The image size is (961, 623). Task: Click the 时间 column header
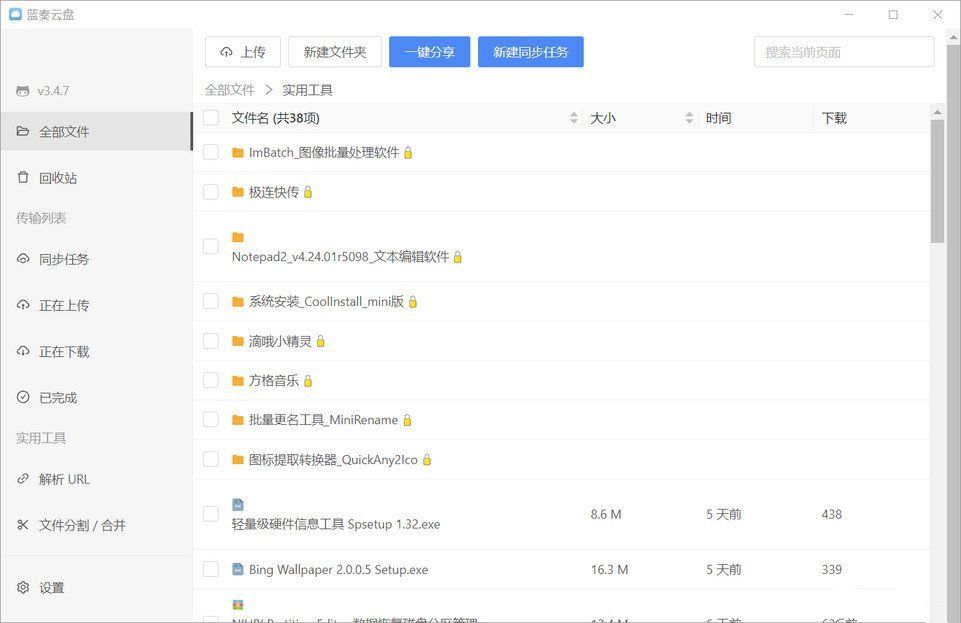(718, 118)
